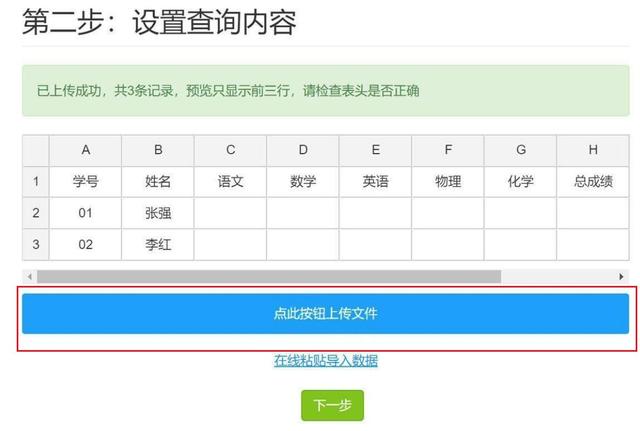Select column H header
Viewport: 640px width, 431px height.
593,150
